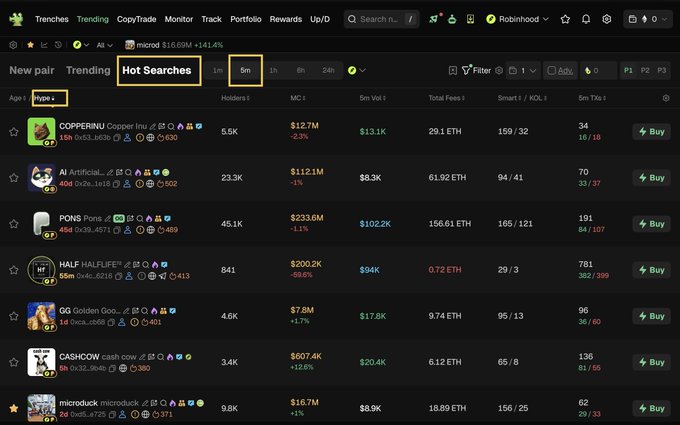Click the orange warning icon in GG row
Image resolution: width=680 pixels, height=425 pixels.
click(x=134, y=322)
